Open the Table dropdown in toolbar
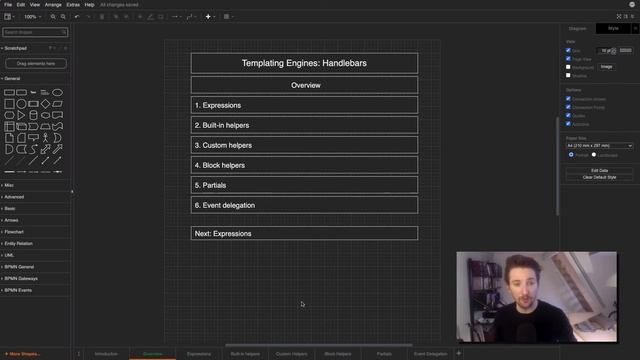This screenshot has height=360, width=640. 228,17
